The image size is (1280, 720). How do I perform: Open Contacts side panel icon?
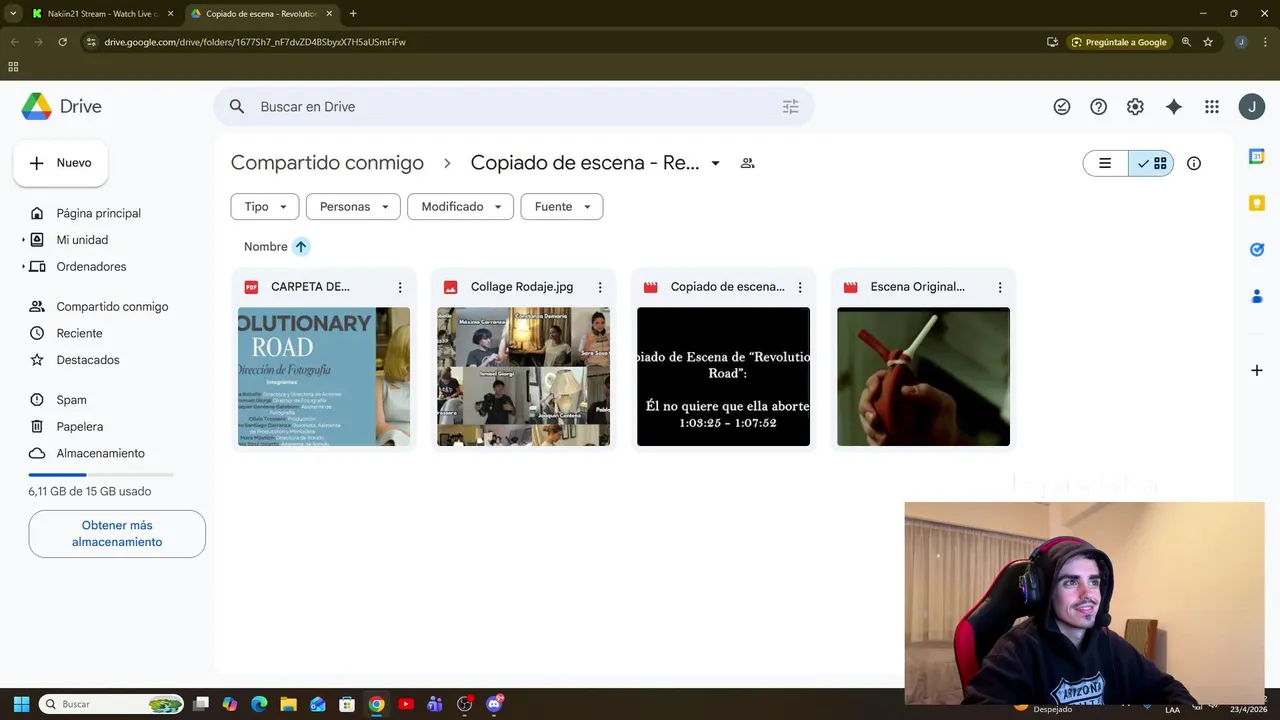click(x=1257, y=296)
